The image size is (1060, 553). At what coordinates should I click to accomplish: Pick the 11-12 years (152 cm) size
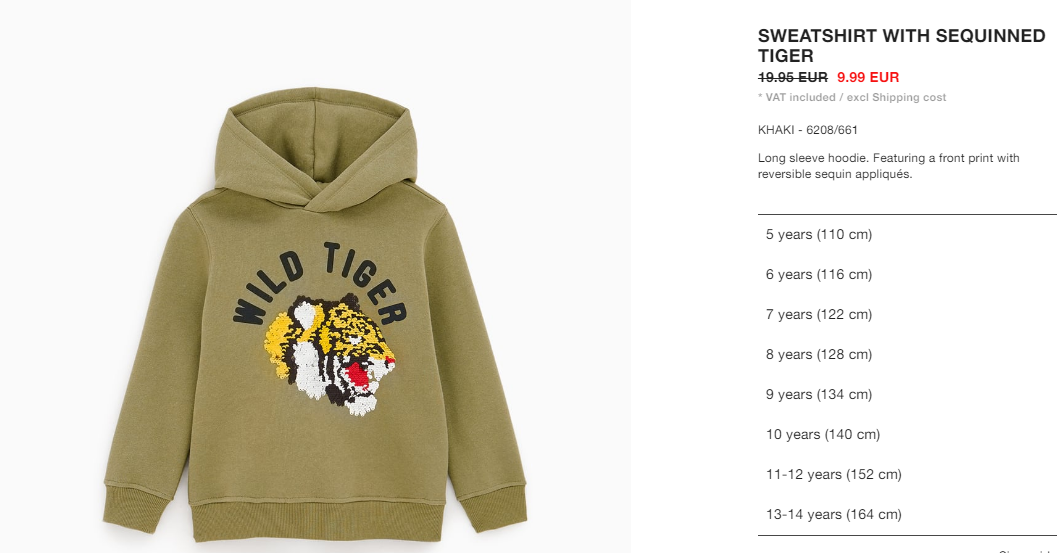point(907,474)
